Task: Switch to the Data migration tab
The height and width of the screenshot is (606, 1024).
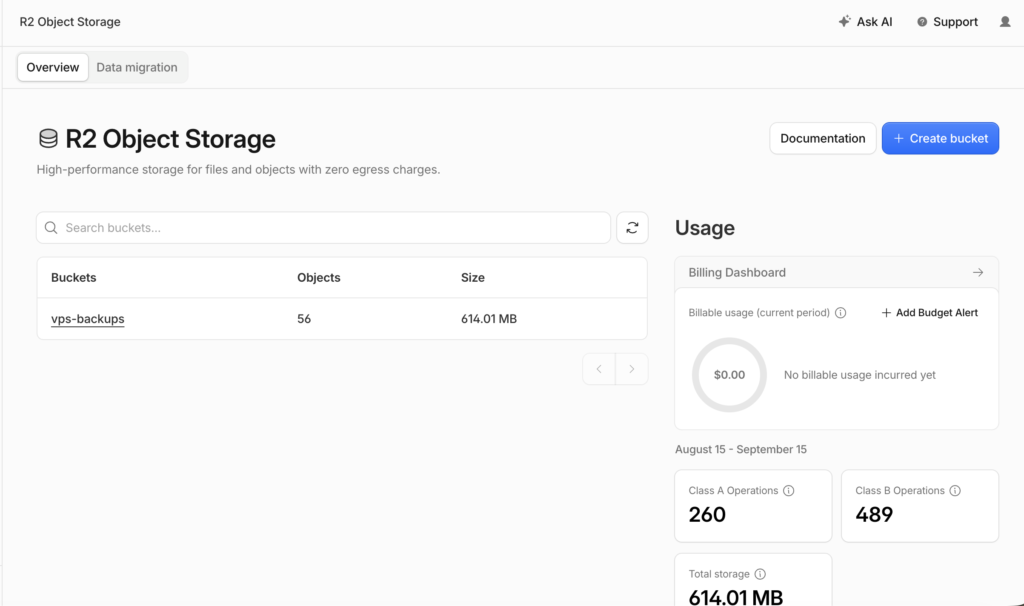Action: tap(137, 67)
